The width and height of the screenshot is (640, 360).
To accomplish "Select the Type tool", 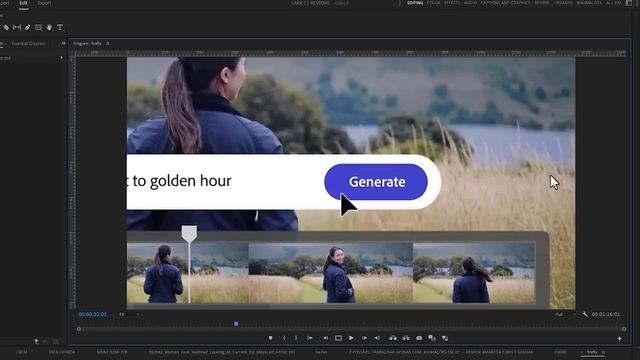I will [60, 27].
